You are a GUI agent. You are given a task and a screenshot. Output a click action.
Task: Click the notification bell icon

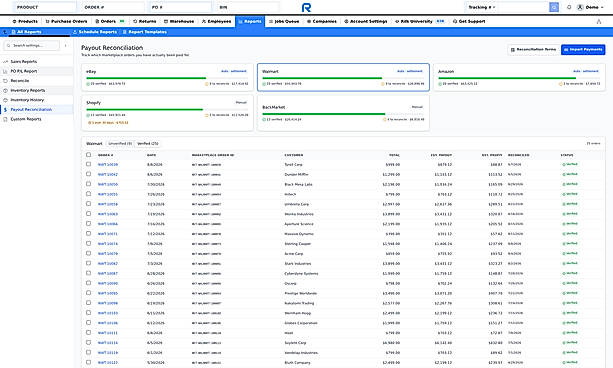[x=569, y=7]
